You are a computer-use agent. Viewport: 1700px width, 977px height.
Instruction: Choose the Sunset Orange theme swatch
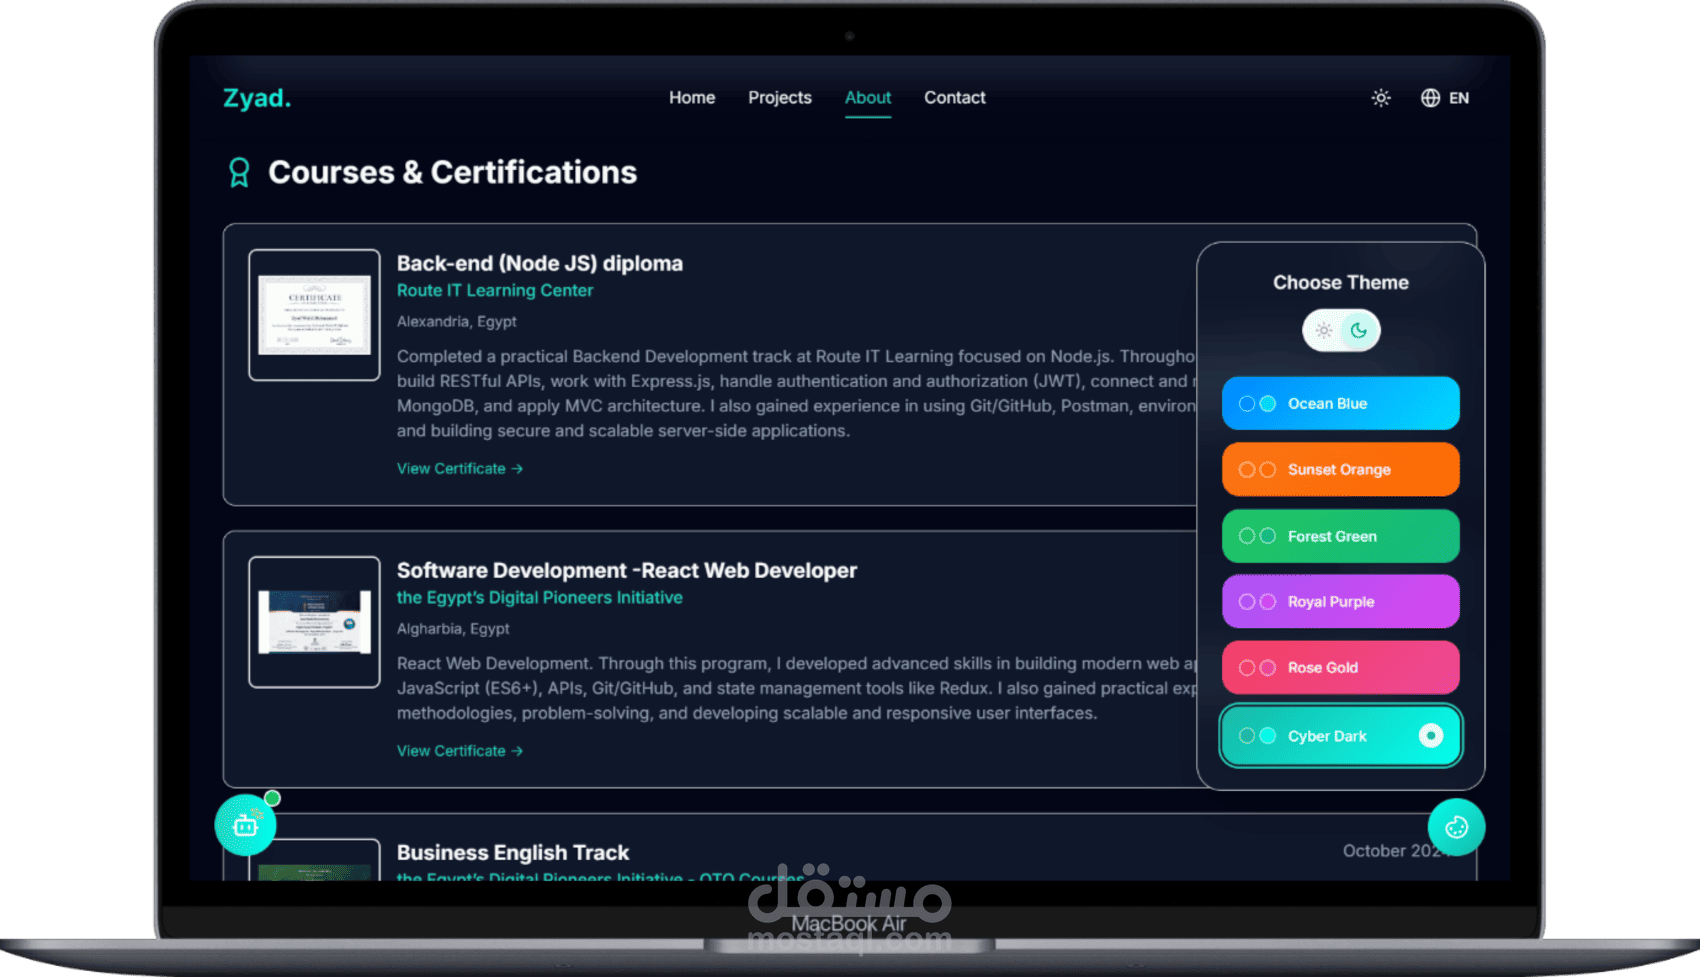1341,470
